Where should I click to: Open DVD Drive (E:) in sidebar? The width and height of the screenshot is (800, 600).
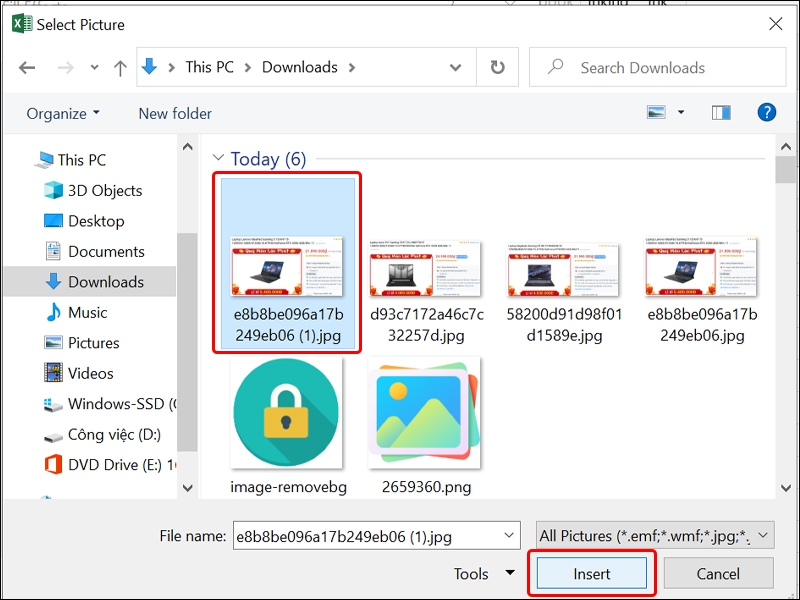pos(109,465)
